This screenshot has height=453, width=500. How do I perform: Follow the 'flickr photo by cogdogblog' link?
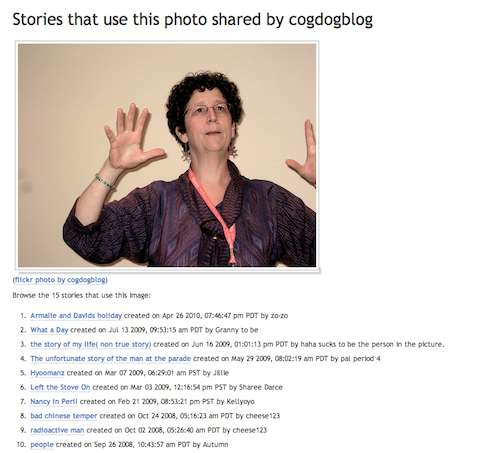(x=60, y=280)
